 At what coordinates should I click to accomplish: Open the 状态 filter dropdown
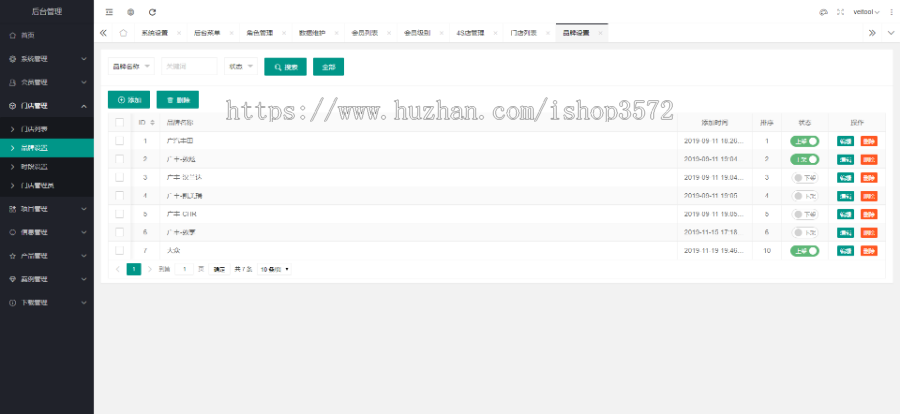[x=240, y=67]
